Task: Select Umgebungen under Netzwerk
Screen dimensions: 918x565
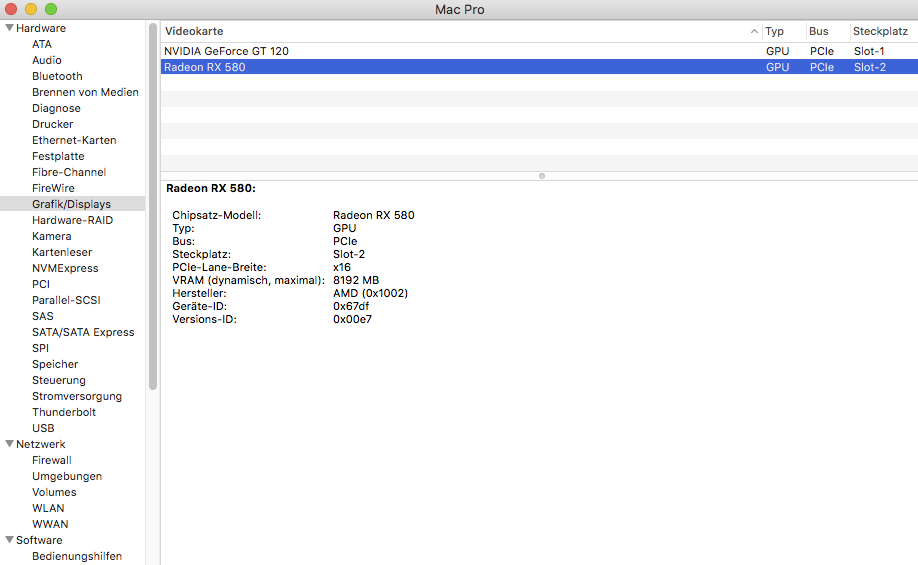Action: 67,477
